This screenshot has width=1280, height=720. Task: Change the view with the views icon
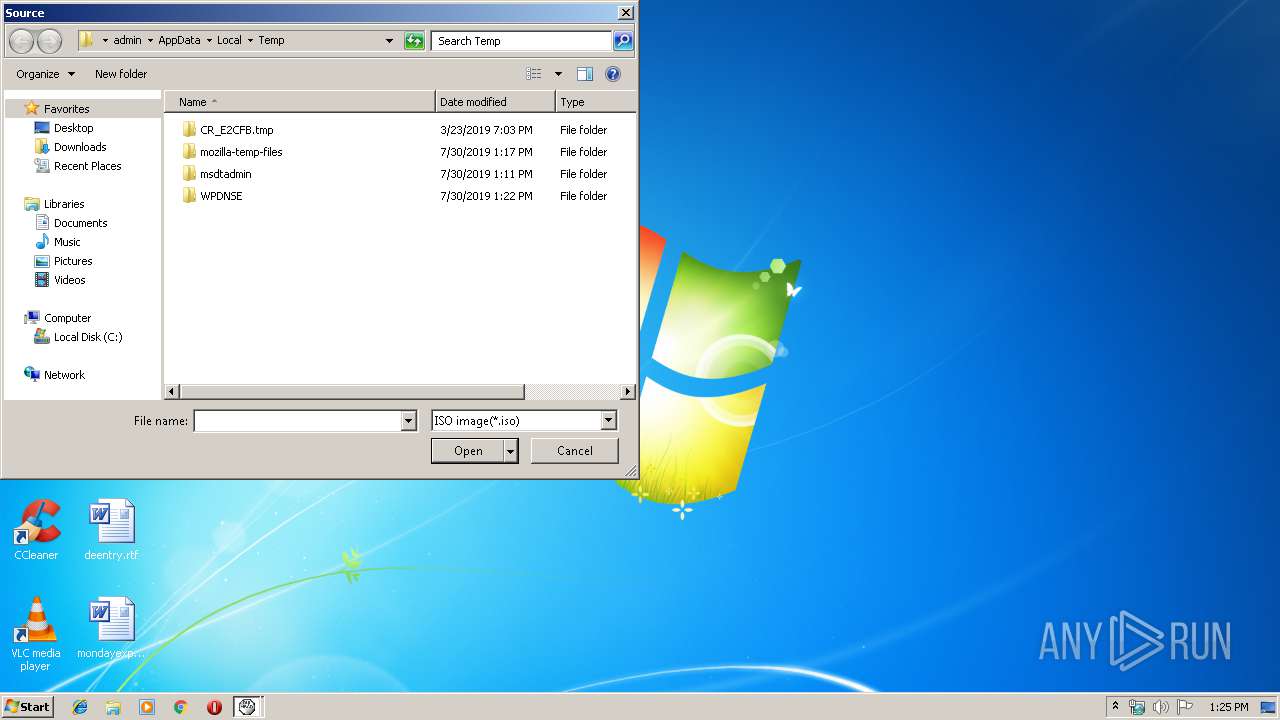point(534,74)
